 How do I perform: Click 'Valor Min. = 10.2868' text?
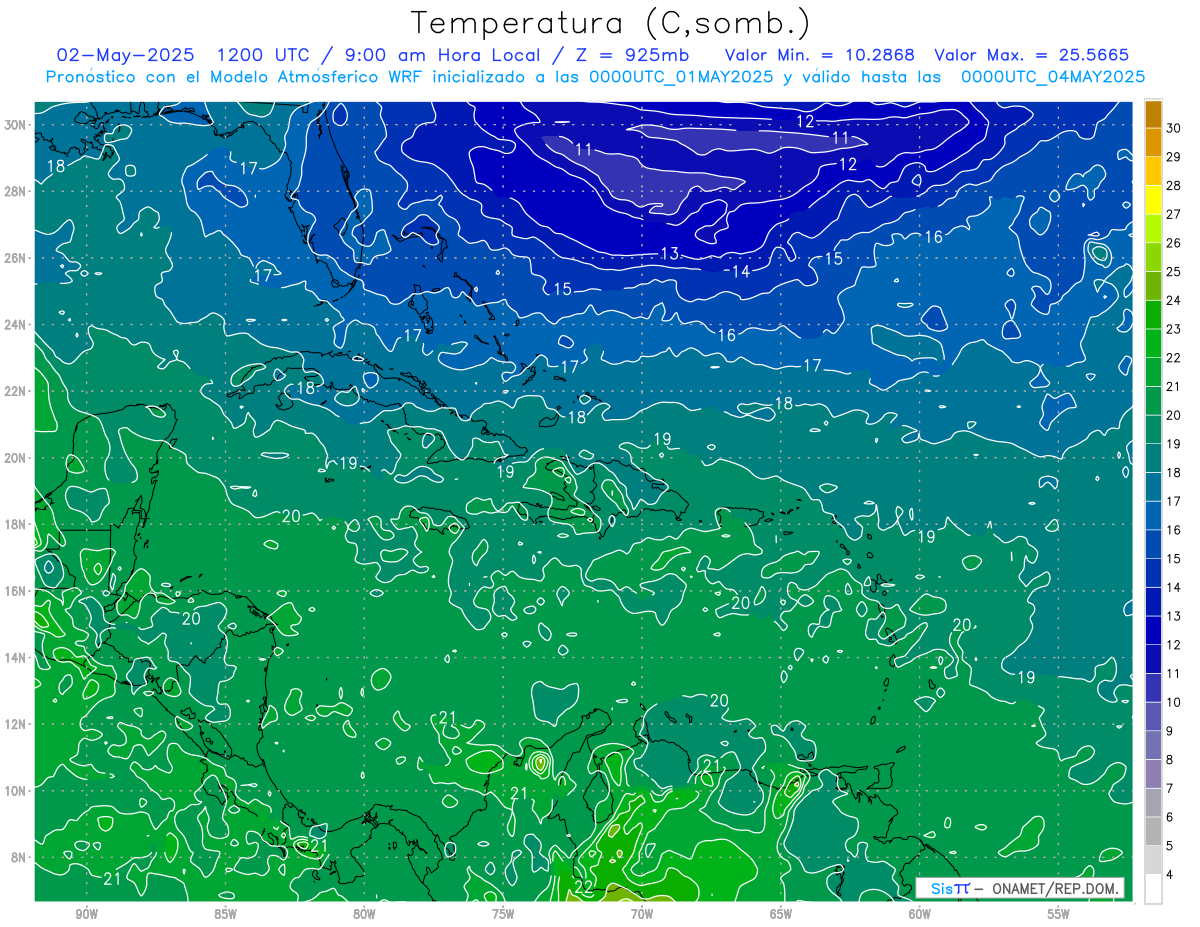(x=822, y=55)
